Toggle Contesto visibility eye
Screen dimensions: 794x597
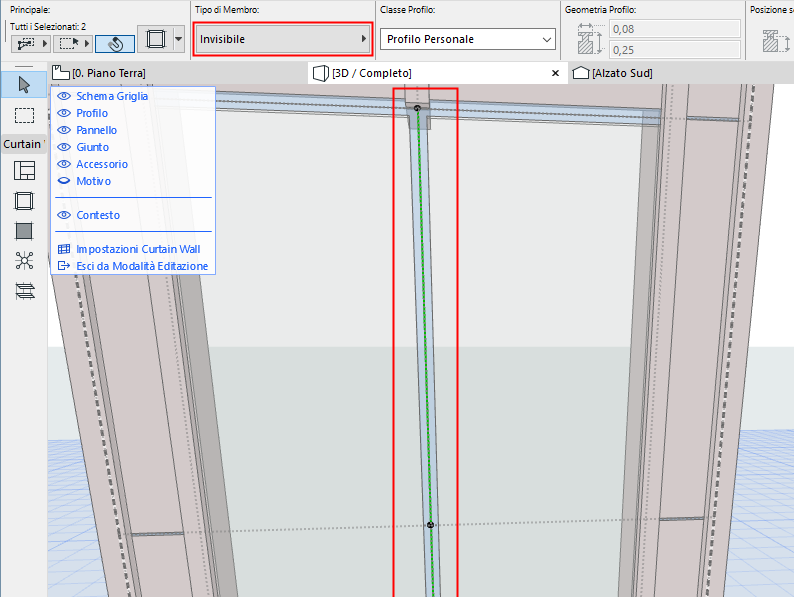click(x=64, y=215)
